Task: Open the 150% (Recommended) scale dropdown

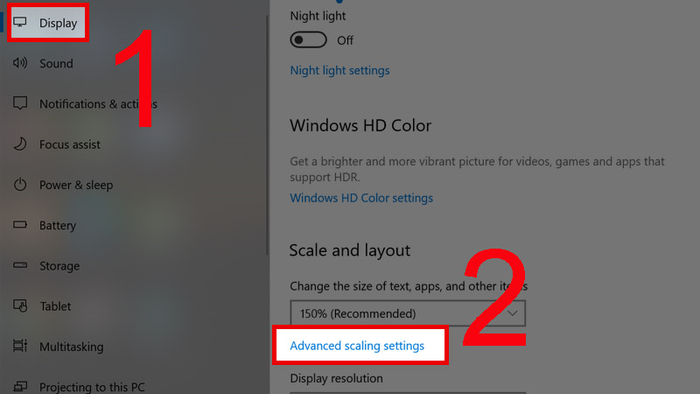Action: click(408, 313)
